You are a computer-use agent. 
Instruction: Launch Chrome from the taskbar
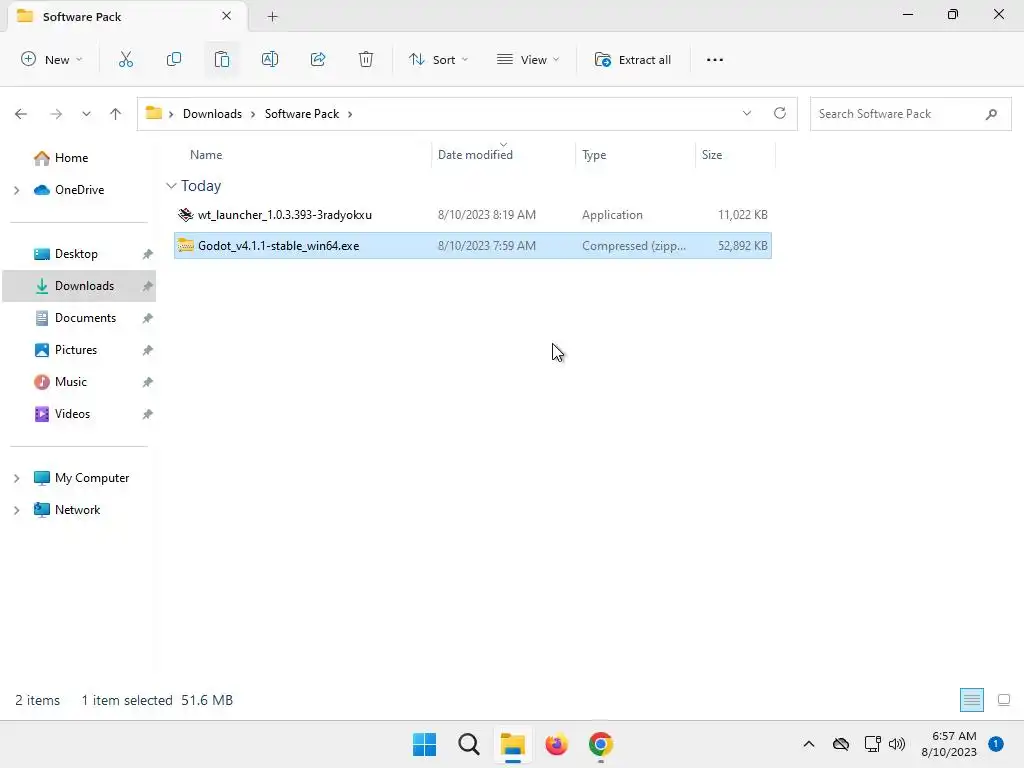601,744
